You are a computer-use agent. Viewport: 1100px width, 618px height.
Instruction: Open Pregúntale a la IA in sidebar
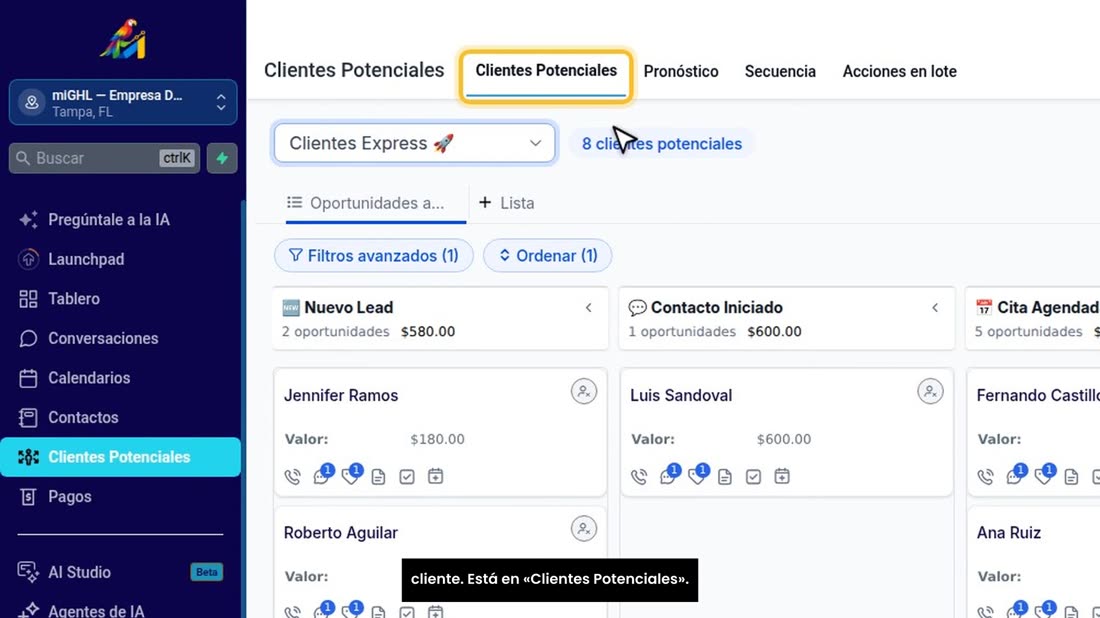click(x=109, y=220)
